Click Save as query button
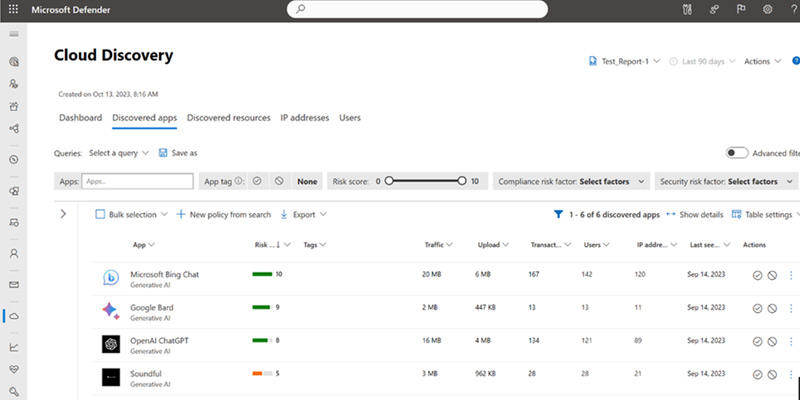Image resolution: width=800 pixels, height=400 pixels. pos(178,153)
